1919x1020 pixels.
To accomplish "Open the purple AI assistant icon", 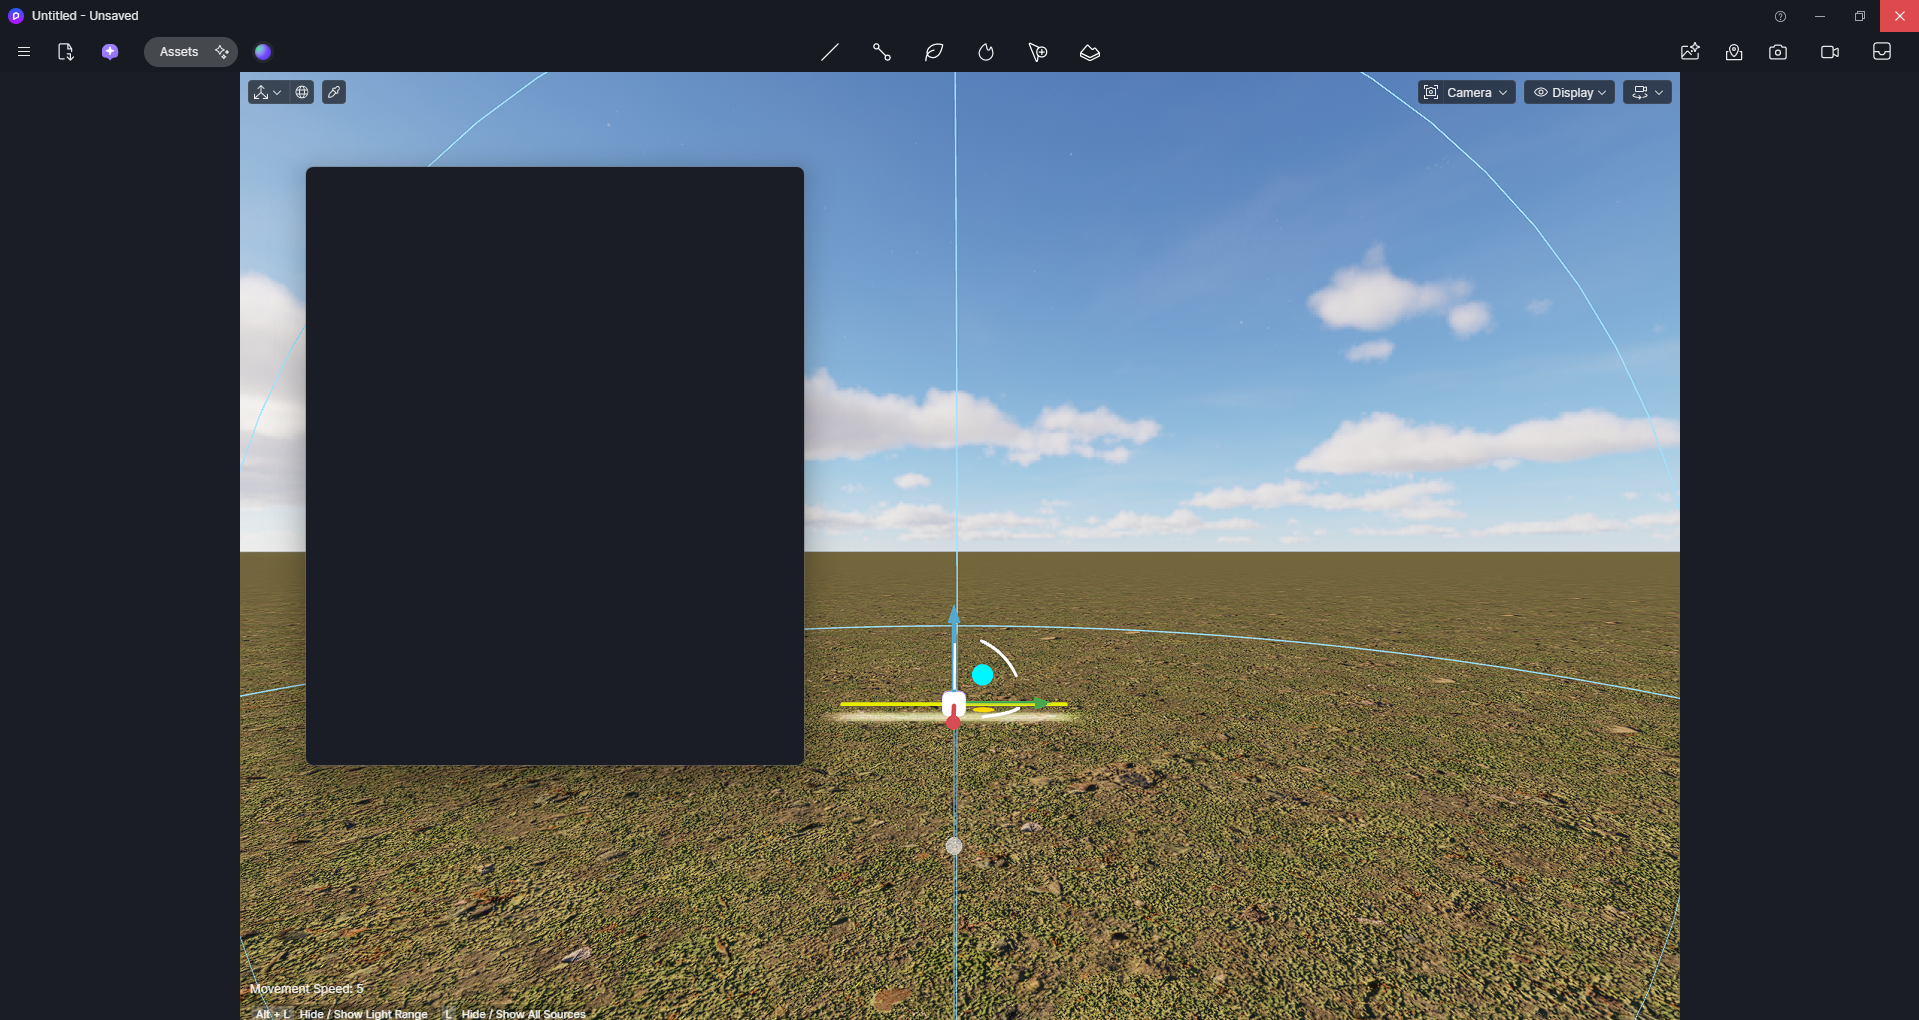I will pos(110,52).
